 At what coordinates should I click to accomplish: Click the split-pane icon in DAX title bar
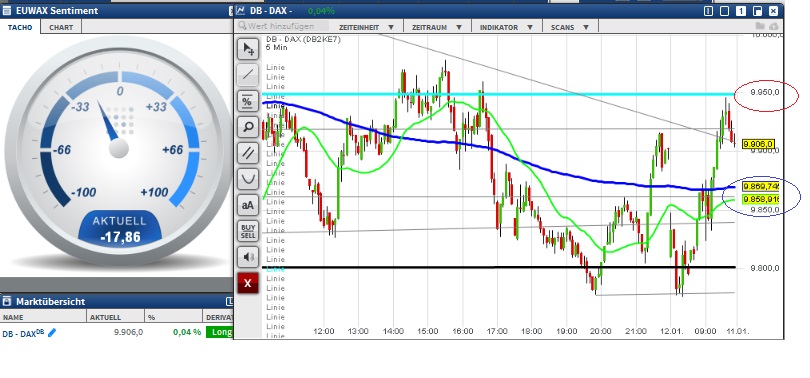pyautogui.click(x=708, y=11)
